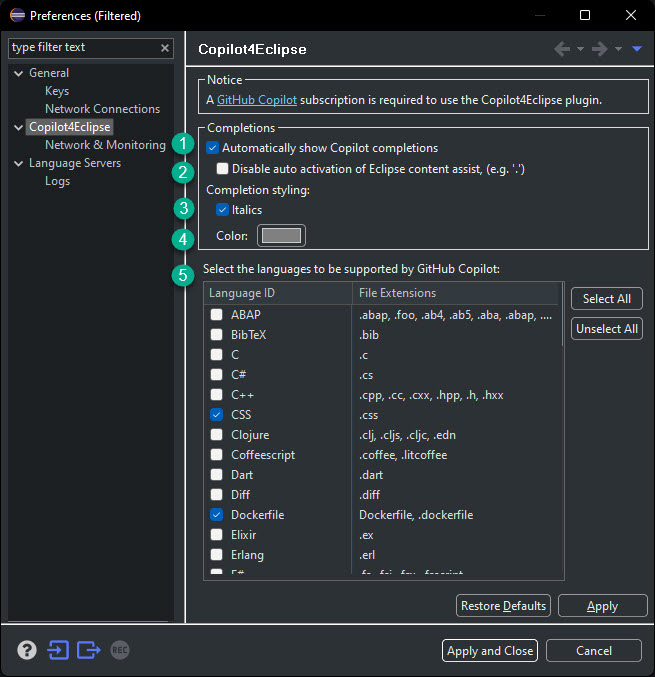Maximize the Preferences window
This screenshot has width=655, height=677.
click(585, 15)
